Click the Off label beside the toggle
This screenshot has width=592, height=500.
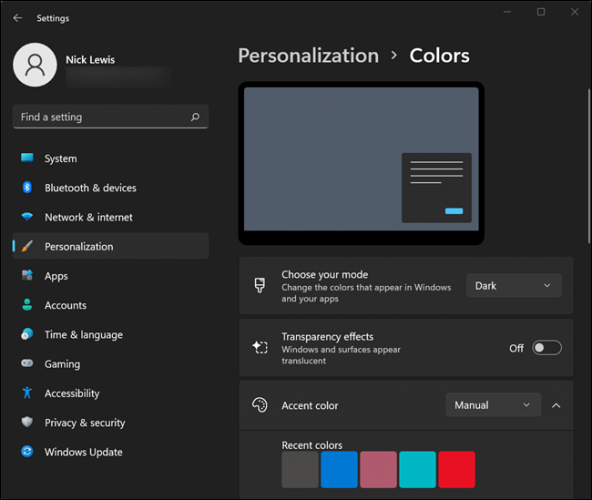[516, 348]
